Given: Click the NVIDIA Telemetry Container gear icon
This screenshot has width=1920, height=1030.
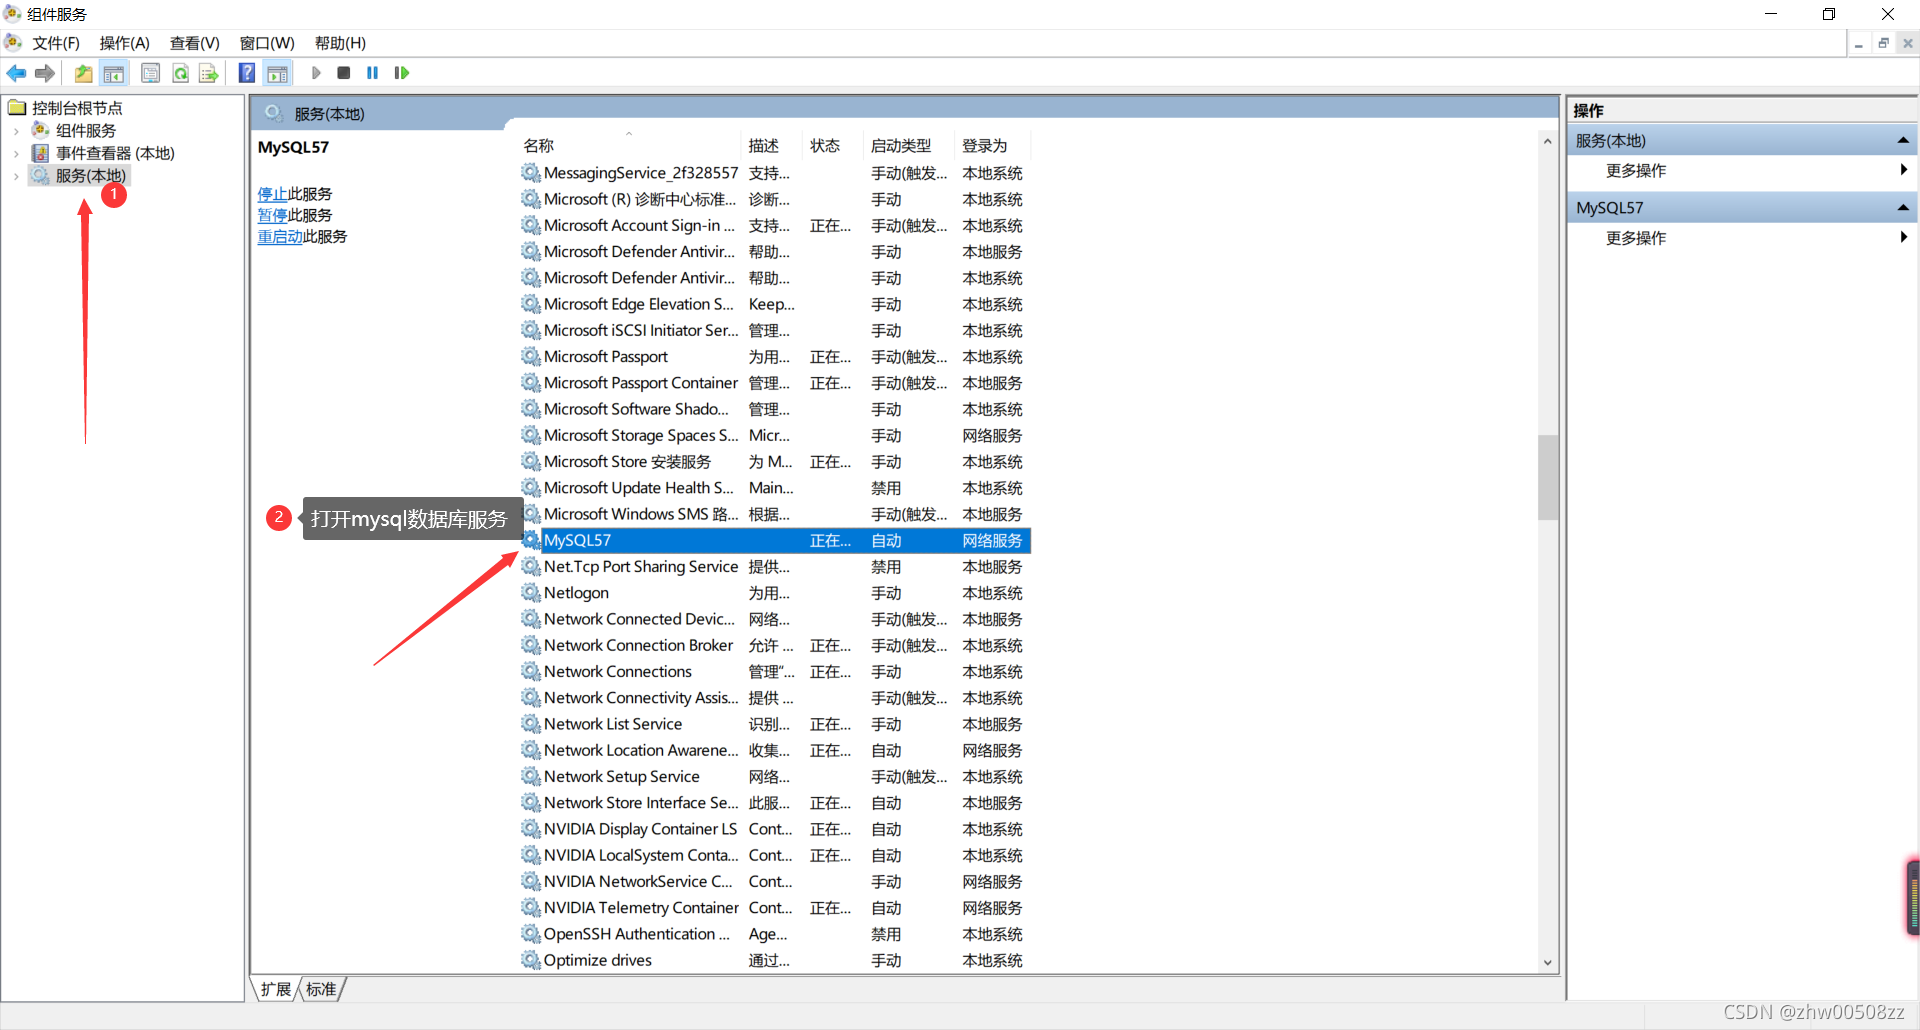Looking at the screenshot, I should [x=531, y=908].
